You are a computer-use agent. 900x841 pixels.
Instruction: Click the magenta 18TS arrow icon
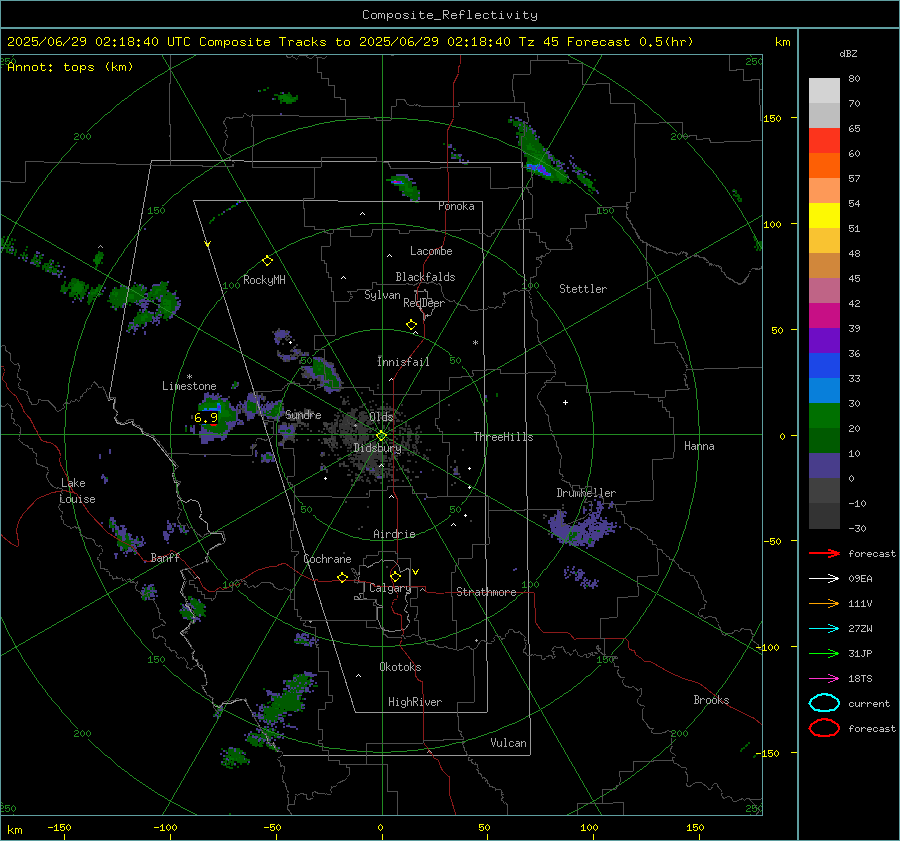(824, 679)
